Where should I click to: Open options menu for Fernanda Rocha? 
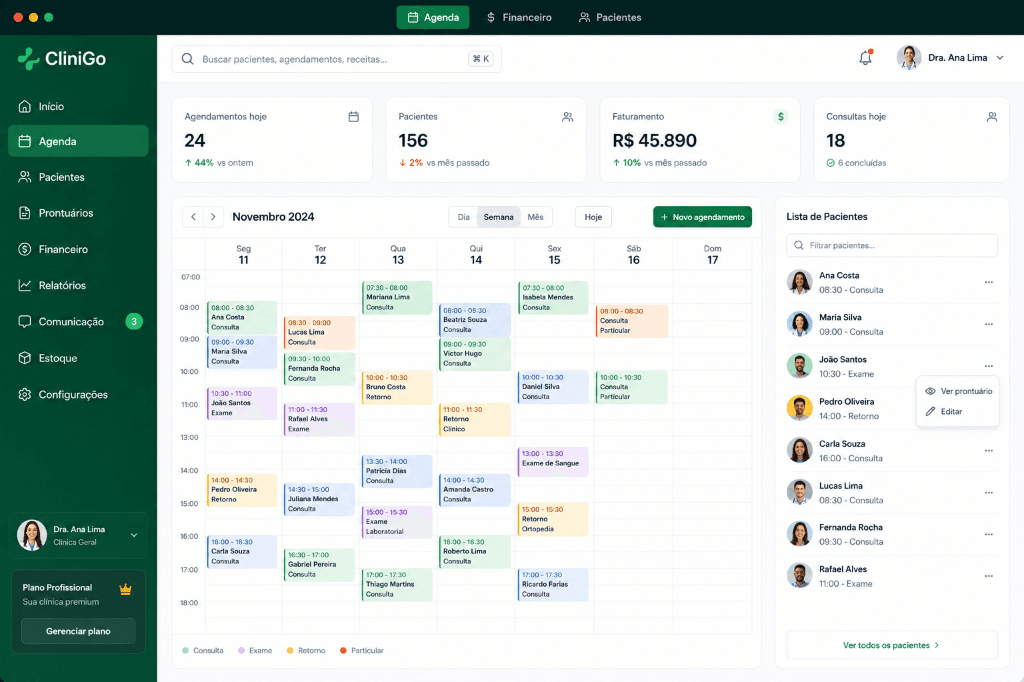pyautogui.click(x=989, y=534)
